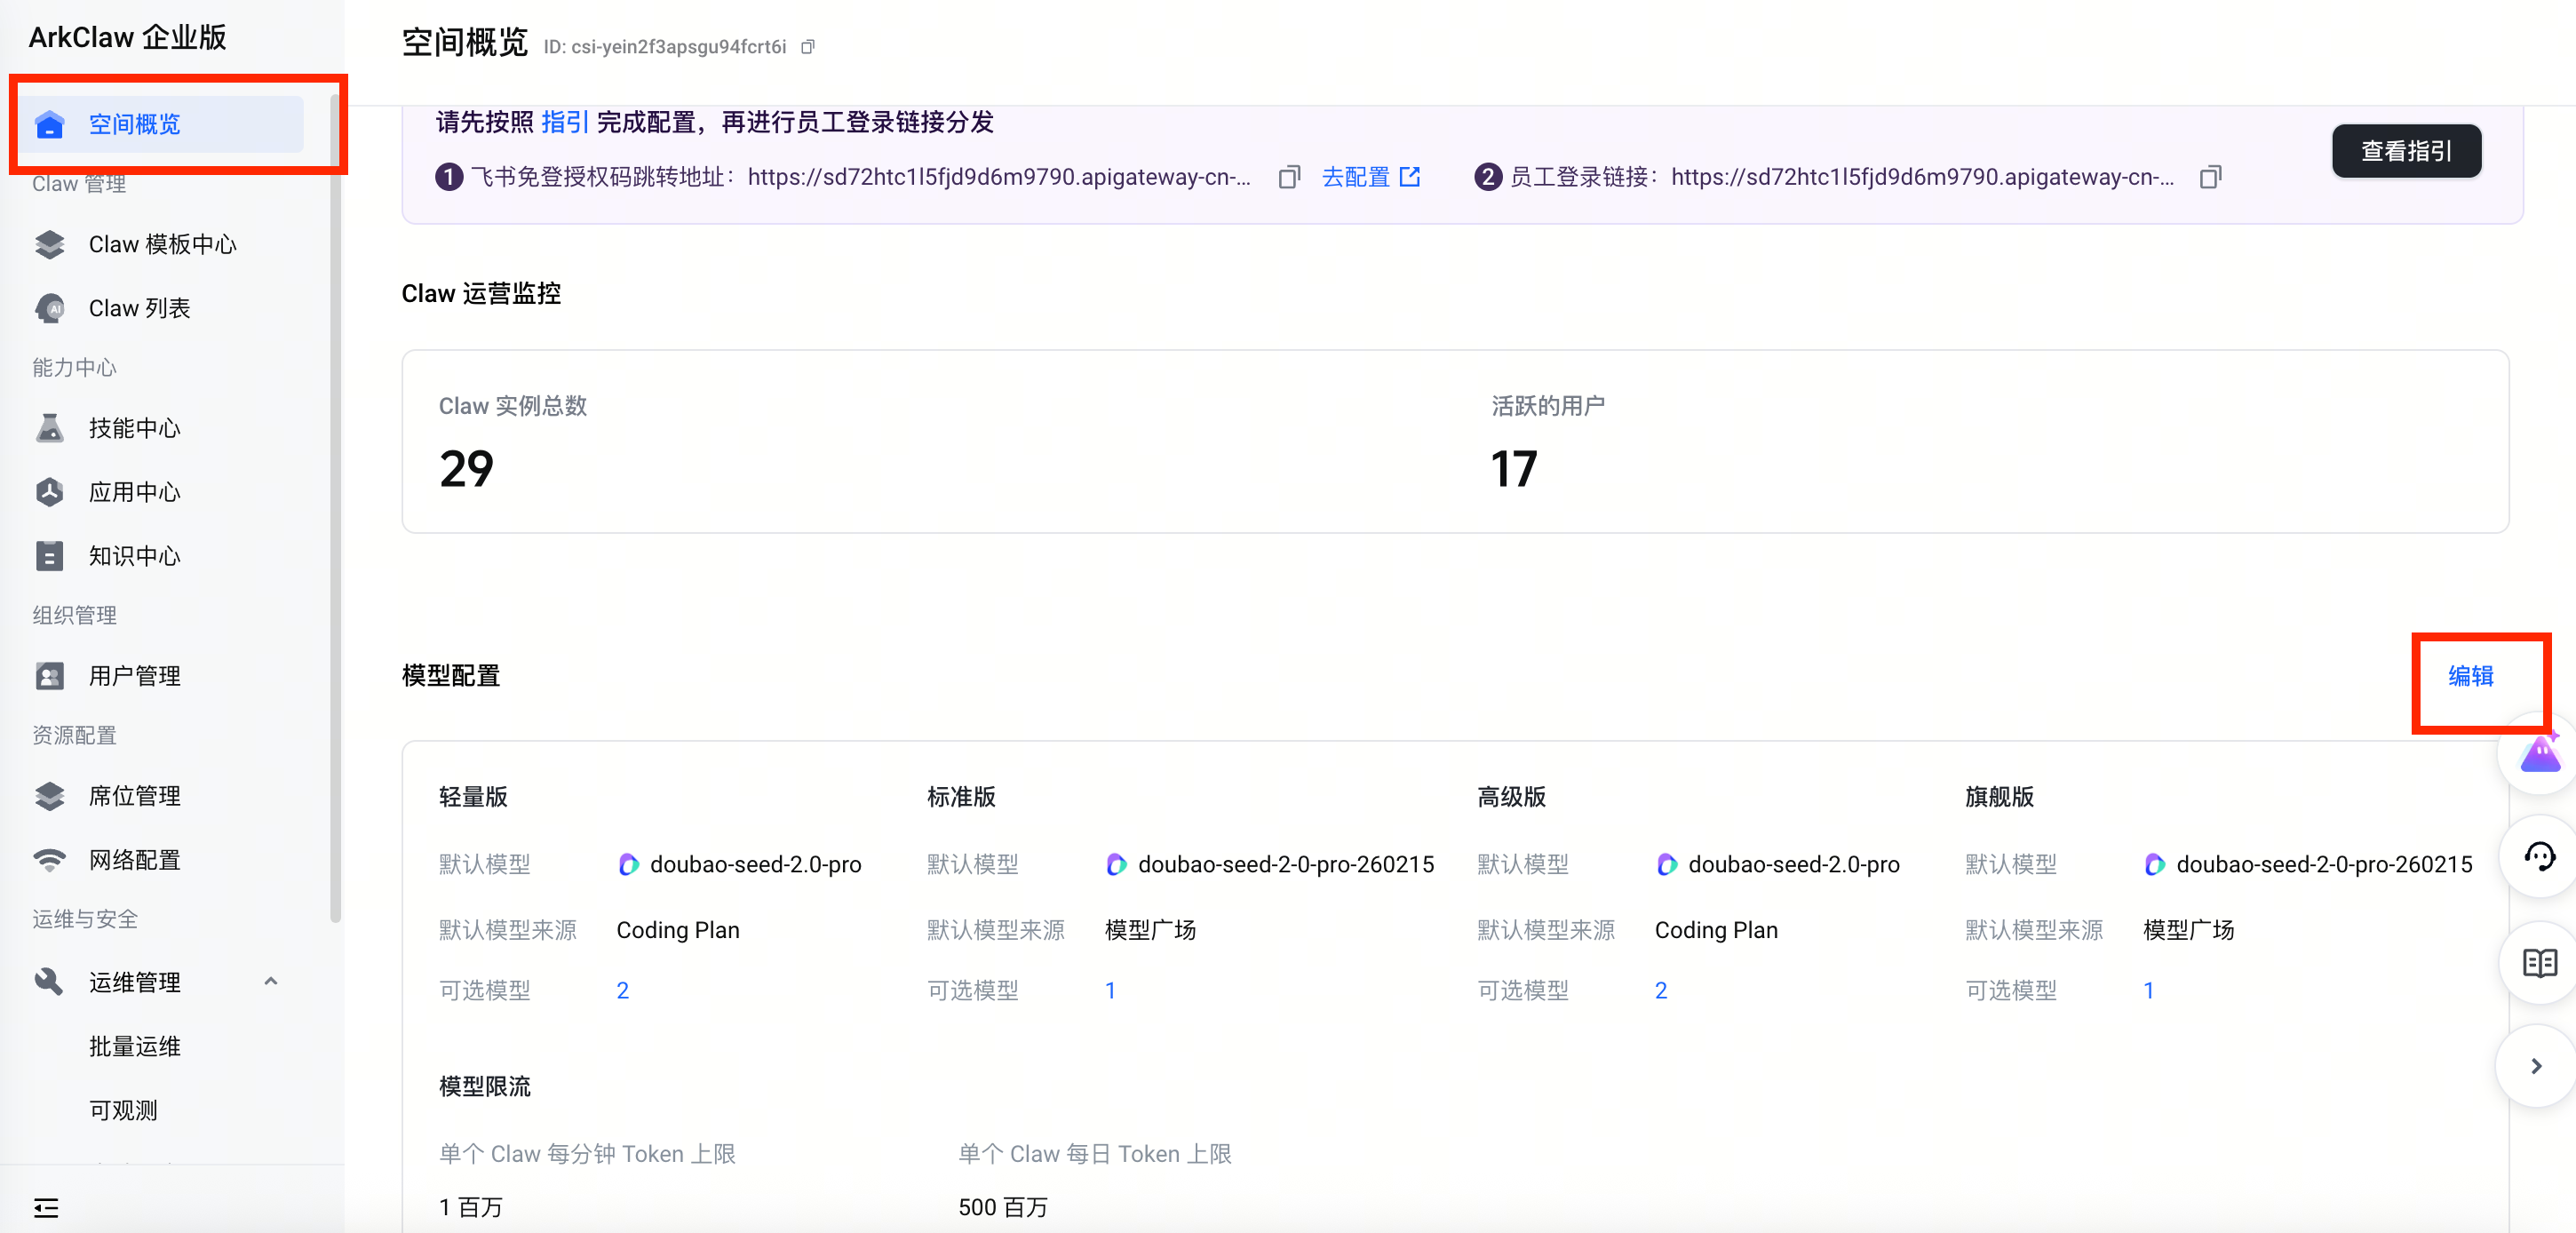
Task: Copy the 员工登录链接 URL
Action: point(2211,177)
